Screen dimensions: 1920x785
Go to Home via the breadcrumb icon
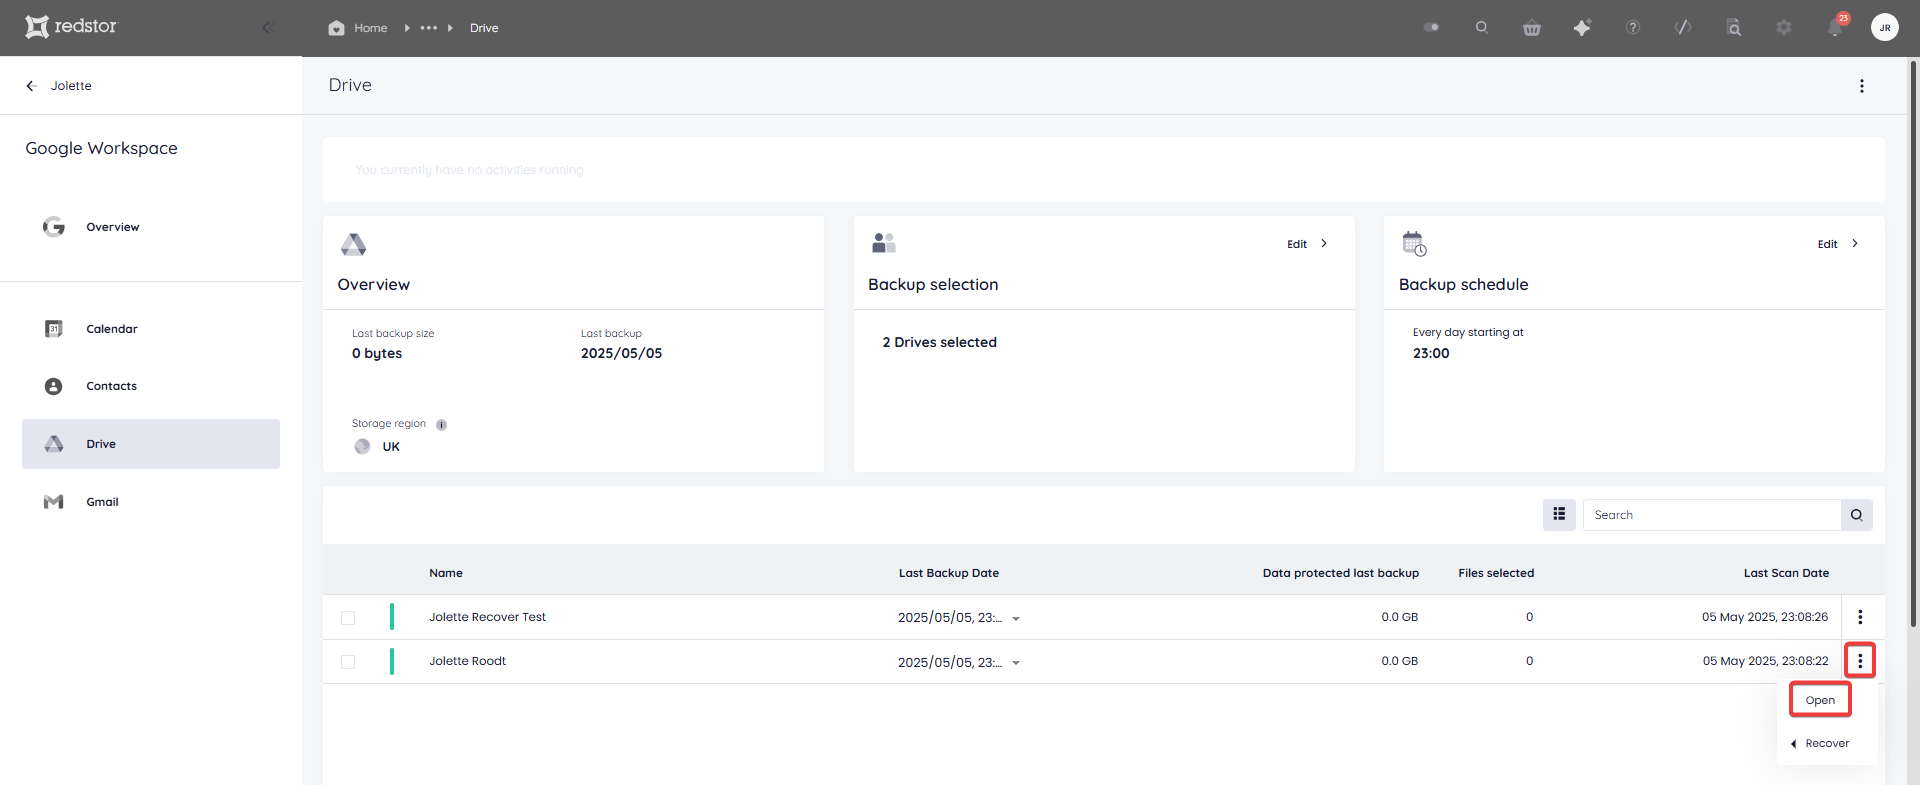pos(336,28)
